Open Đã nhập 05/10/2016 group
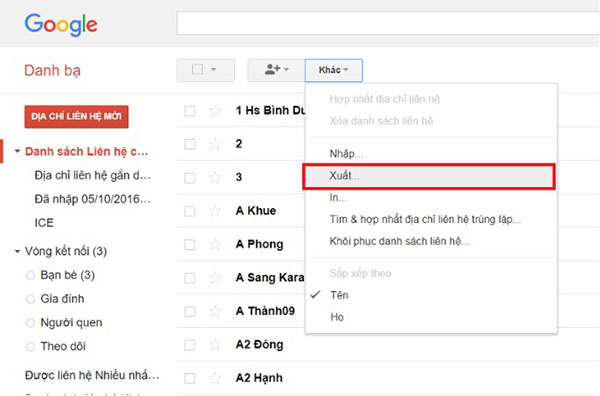The height and width of the screenshot is (396, 600). (x=93, y=199)
